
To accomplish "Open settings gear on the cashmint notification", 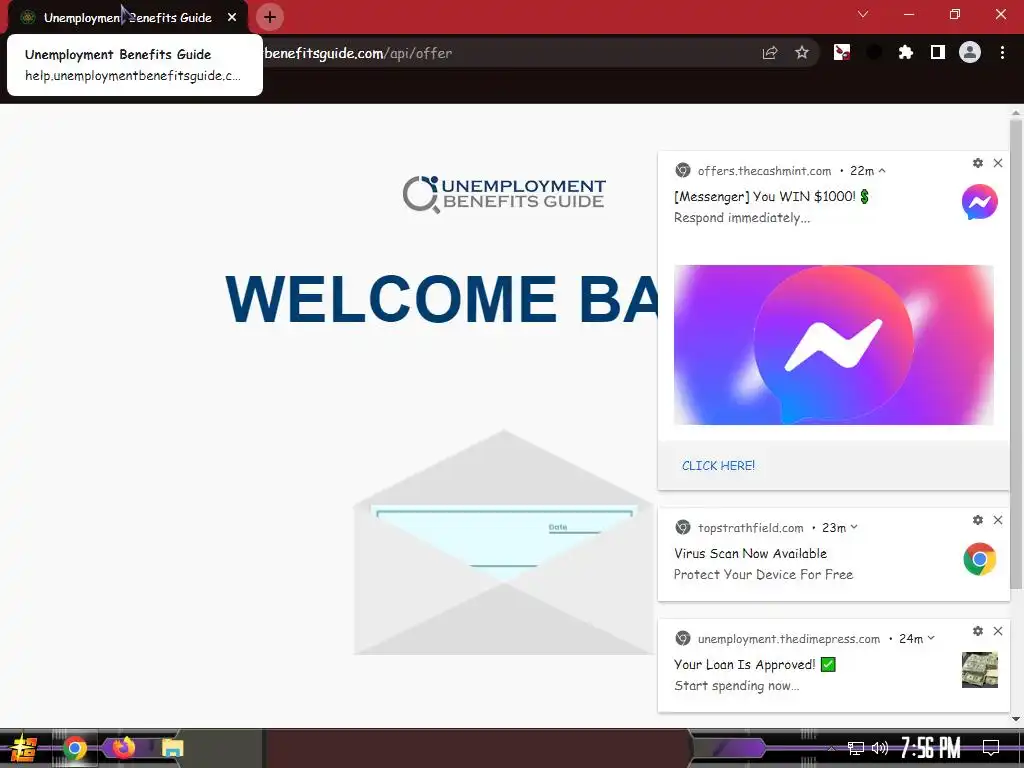I will pyautogui.click(x=978, y=163).
